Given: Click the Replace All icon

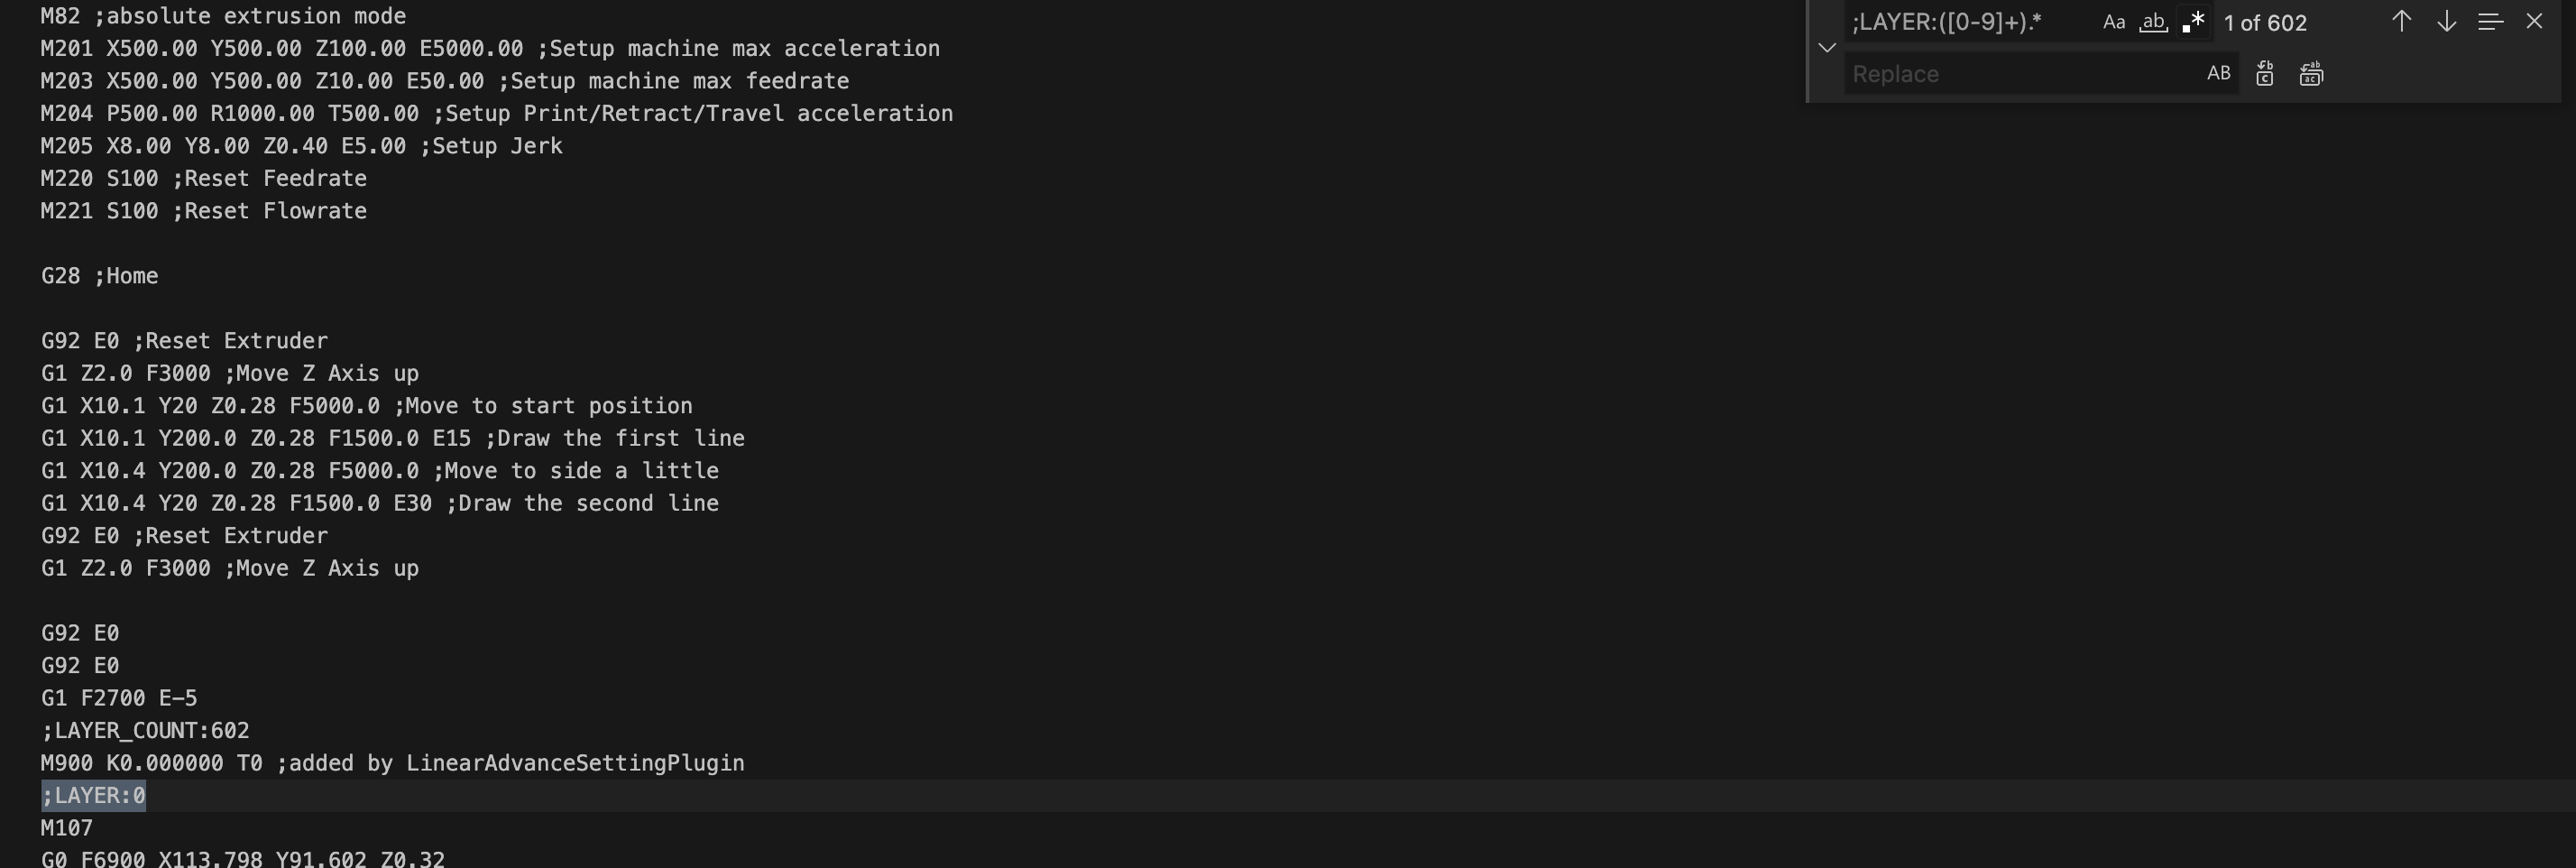Looking at the screenshot, I should 2311,73.
